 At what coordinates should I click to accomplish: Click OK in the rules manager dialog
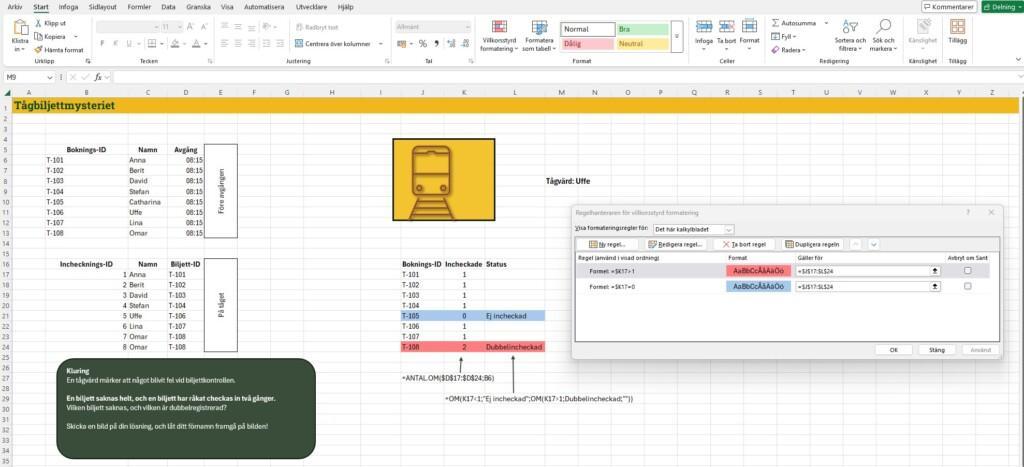point(894,350)
